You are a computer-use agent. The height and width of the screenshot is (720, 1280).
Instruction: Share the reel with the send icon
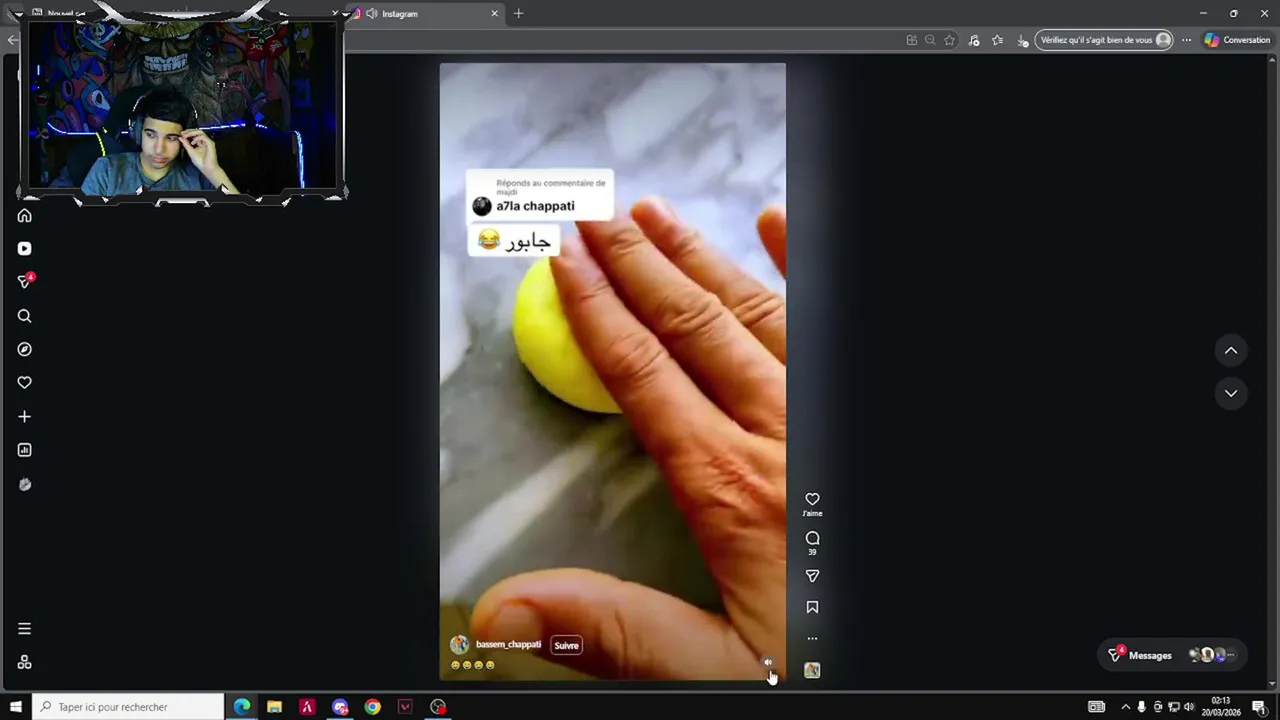click(812, 576)
